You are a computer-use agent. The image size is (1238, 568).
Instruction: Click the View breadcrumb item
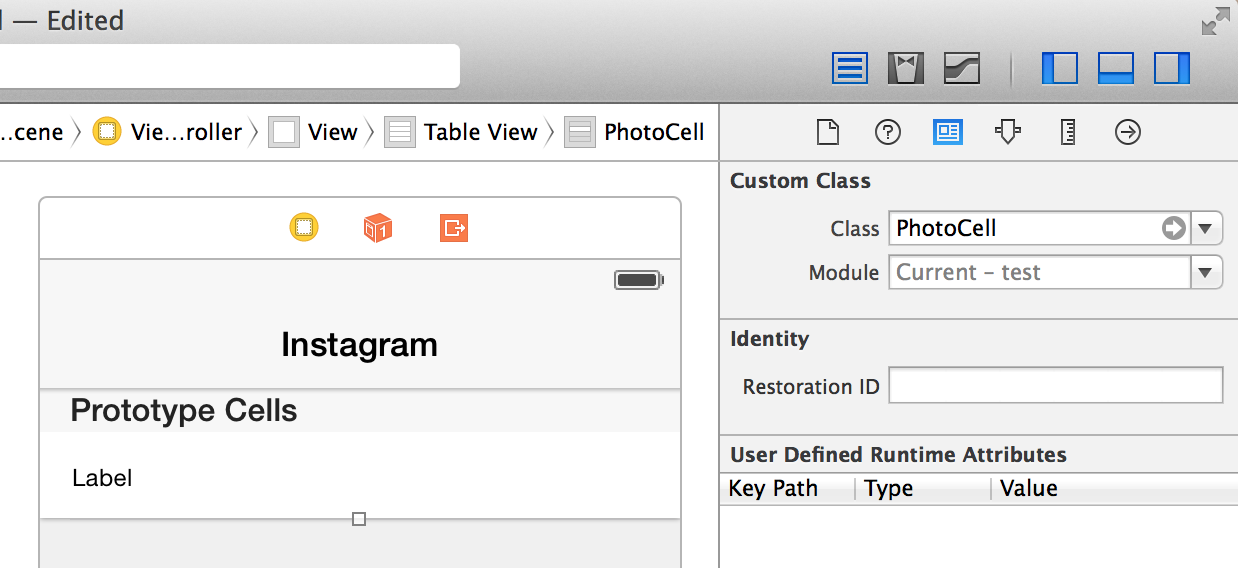pyautogui.click(x=314, y=132)
